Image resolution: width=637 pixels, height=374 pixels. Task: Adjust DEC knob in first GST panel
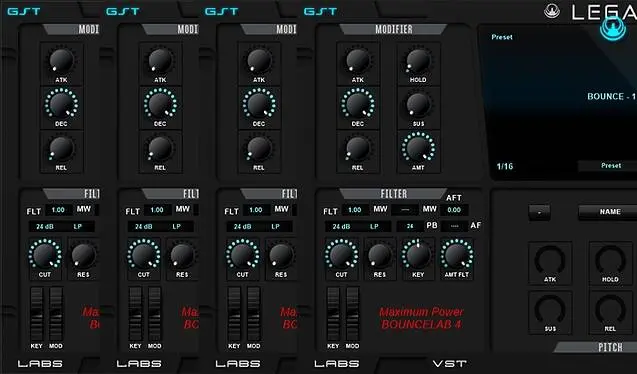point(61,104)
